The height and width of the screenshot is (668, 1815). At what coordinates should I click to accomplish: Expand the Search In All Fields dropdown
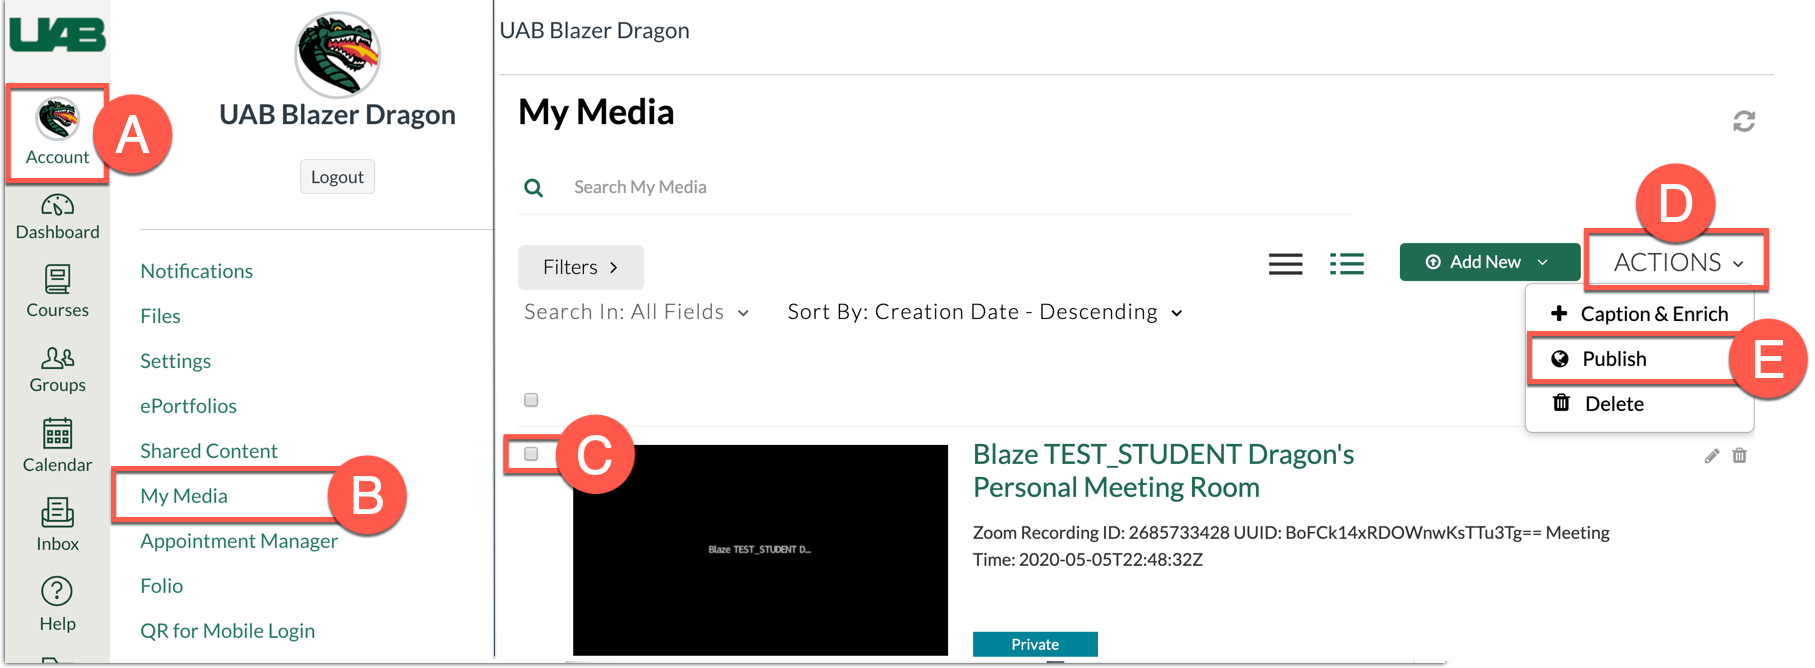[x=636, y=311]
